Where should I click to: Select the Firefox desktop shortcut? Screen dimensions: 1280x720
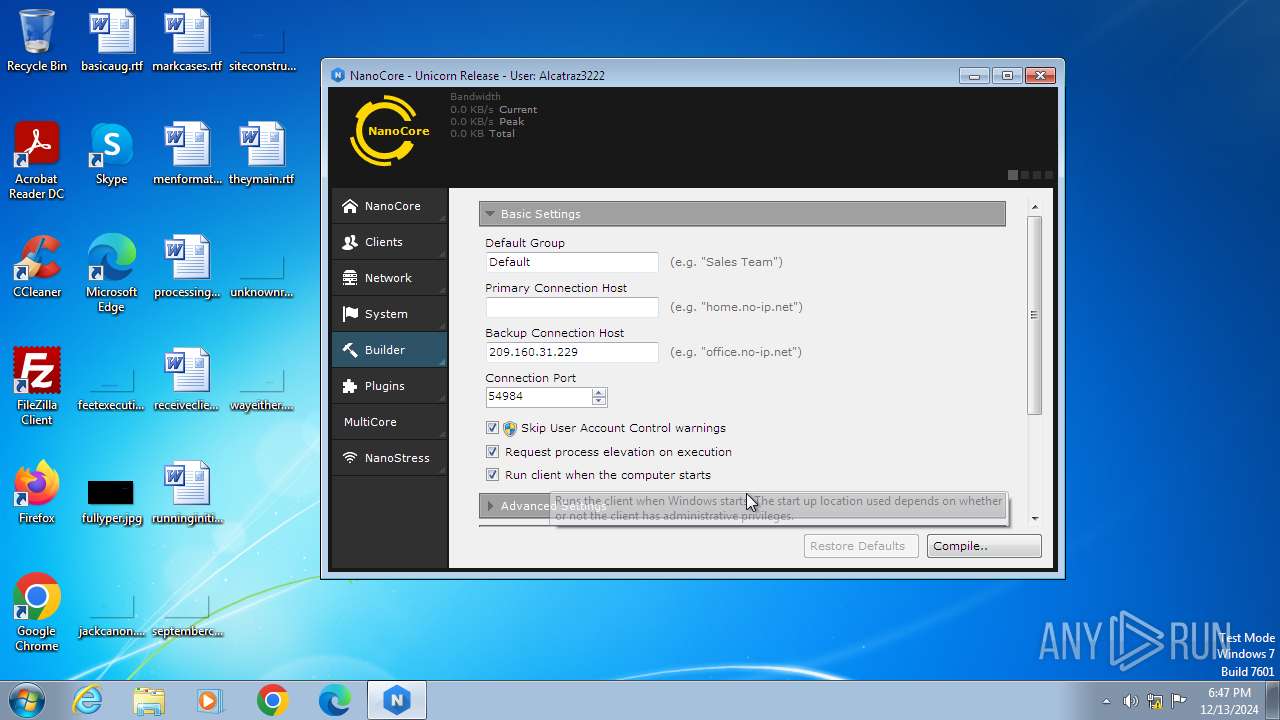click(x=37, y=493)
